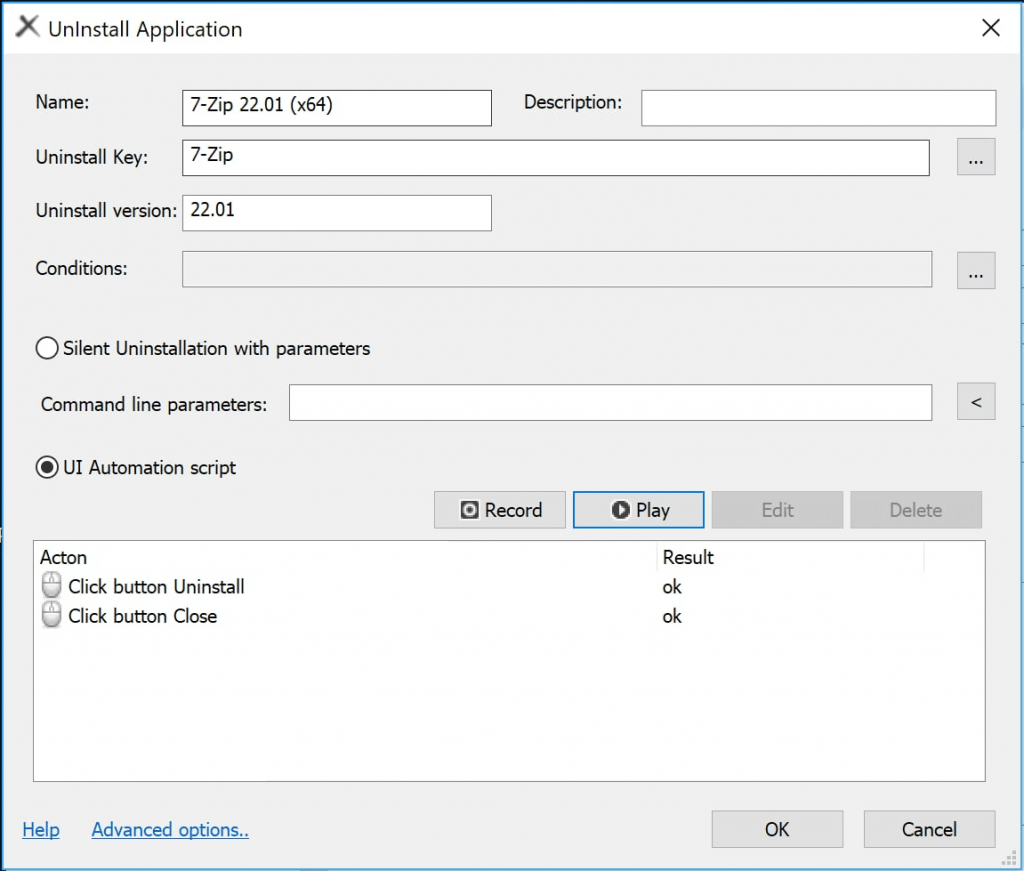Image resolution: width=1024 pixels, height=871 pixels.
Task: Focus the Name input field
Action: [x=337, y=108]
